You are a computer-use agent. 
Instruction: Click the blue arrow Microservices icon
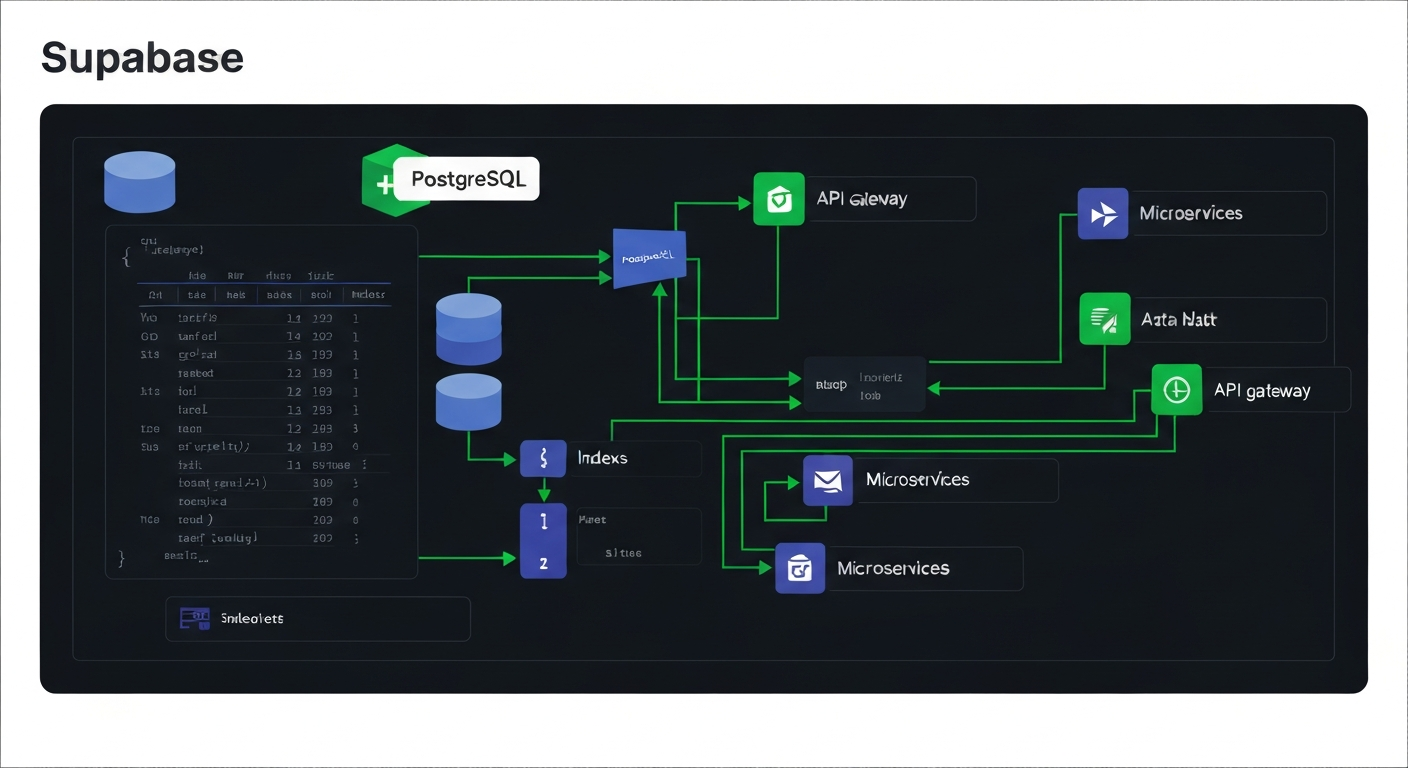pyautogui.click(x=1103, y=213)
